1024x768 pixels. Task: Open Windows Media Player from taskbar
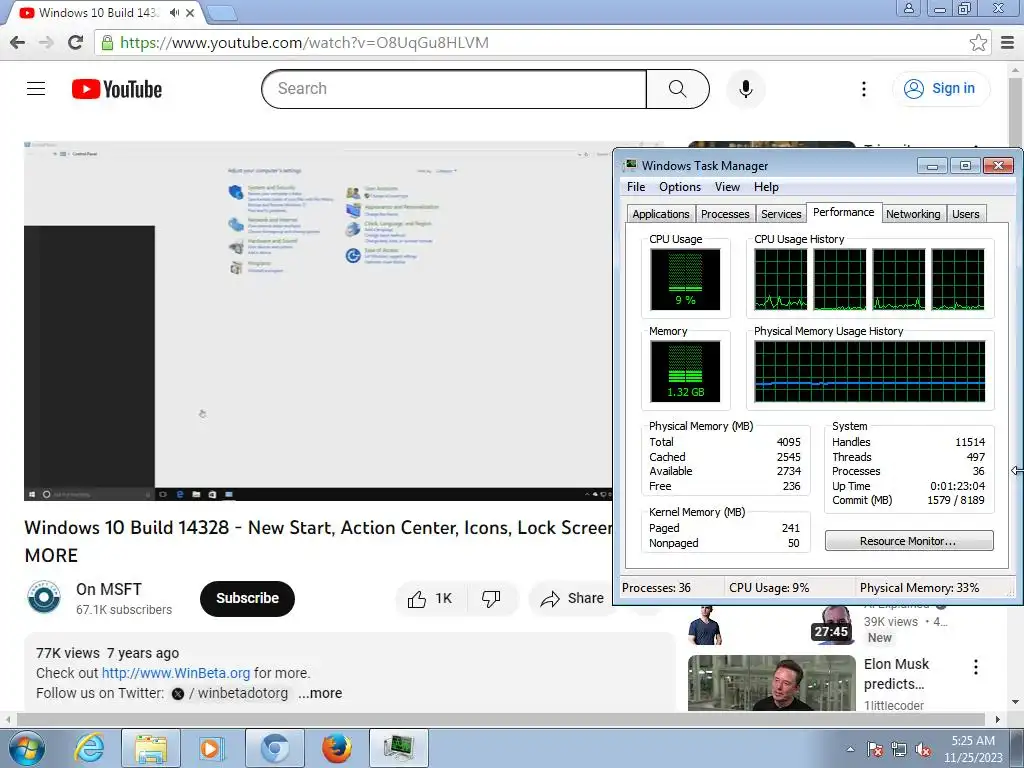tap(211, 748)
